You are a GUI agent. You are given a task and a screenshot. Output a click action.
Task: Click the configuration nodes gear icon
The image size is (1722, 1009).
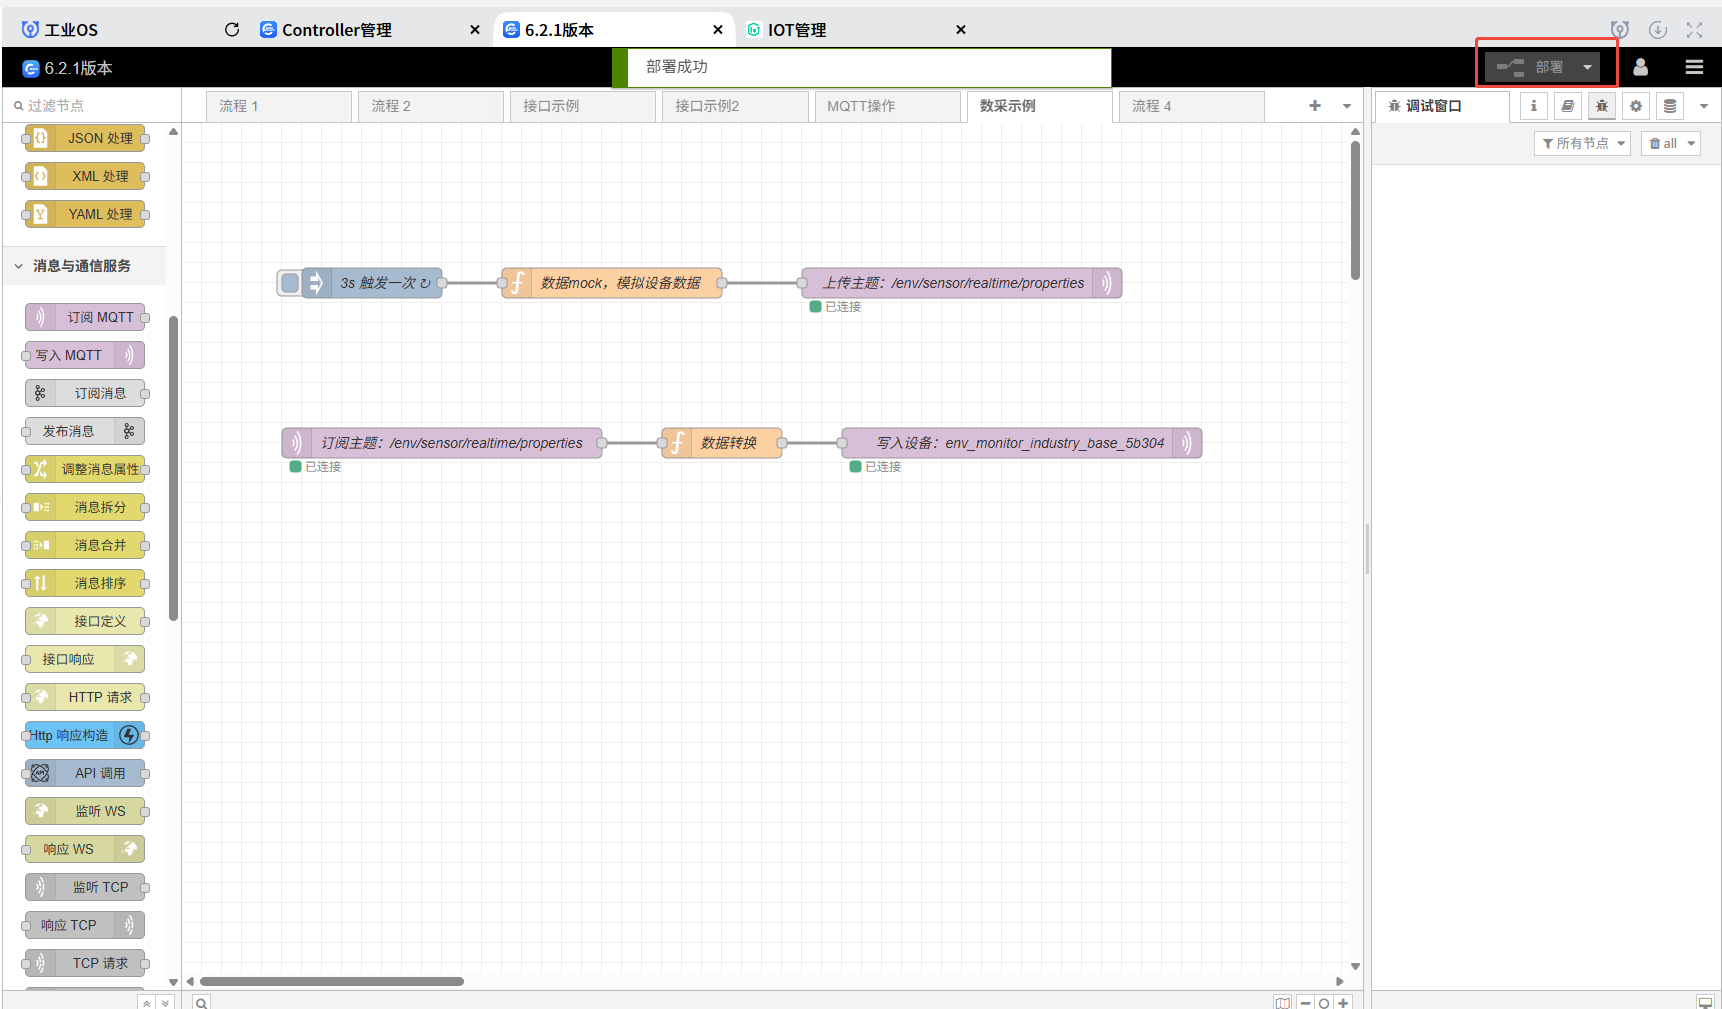pyautogui.click(x=1636, y=106)
